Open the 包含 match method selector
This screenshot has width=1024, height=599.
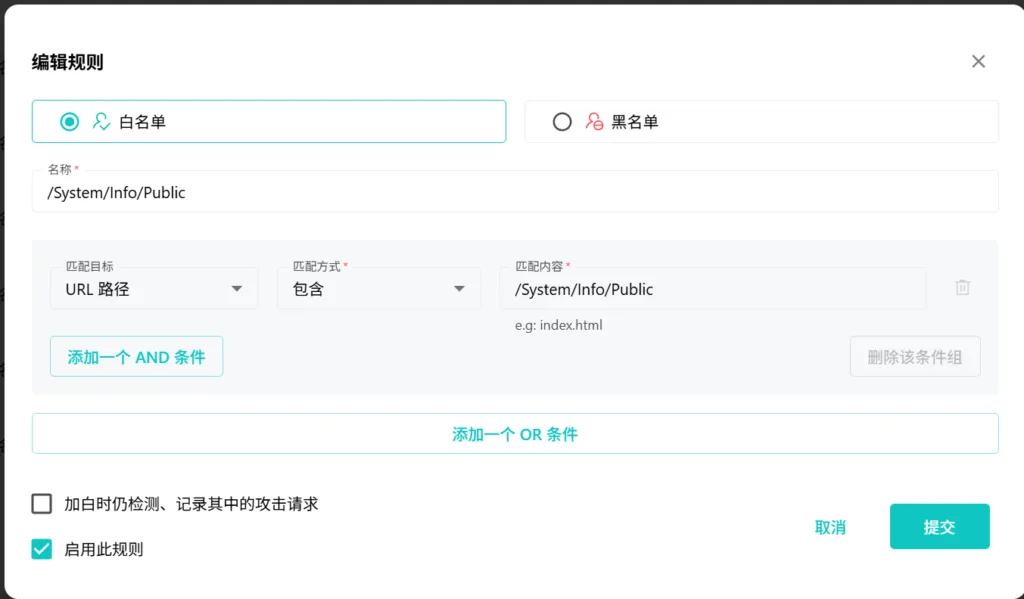(360, 289)
